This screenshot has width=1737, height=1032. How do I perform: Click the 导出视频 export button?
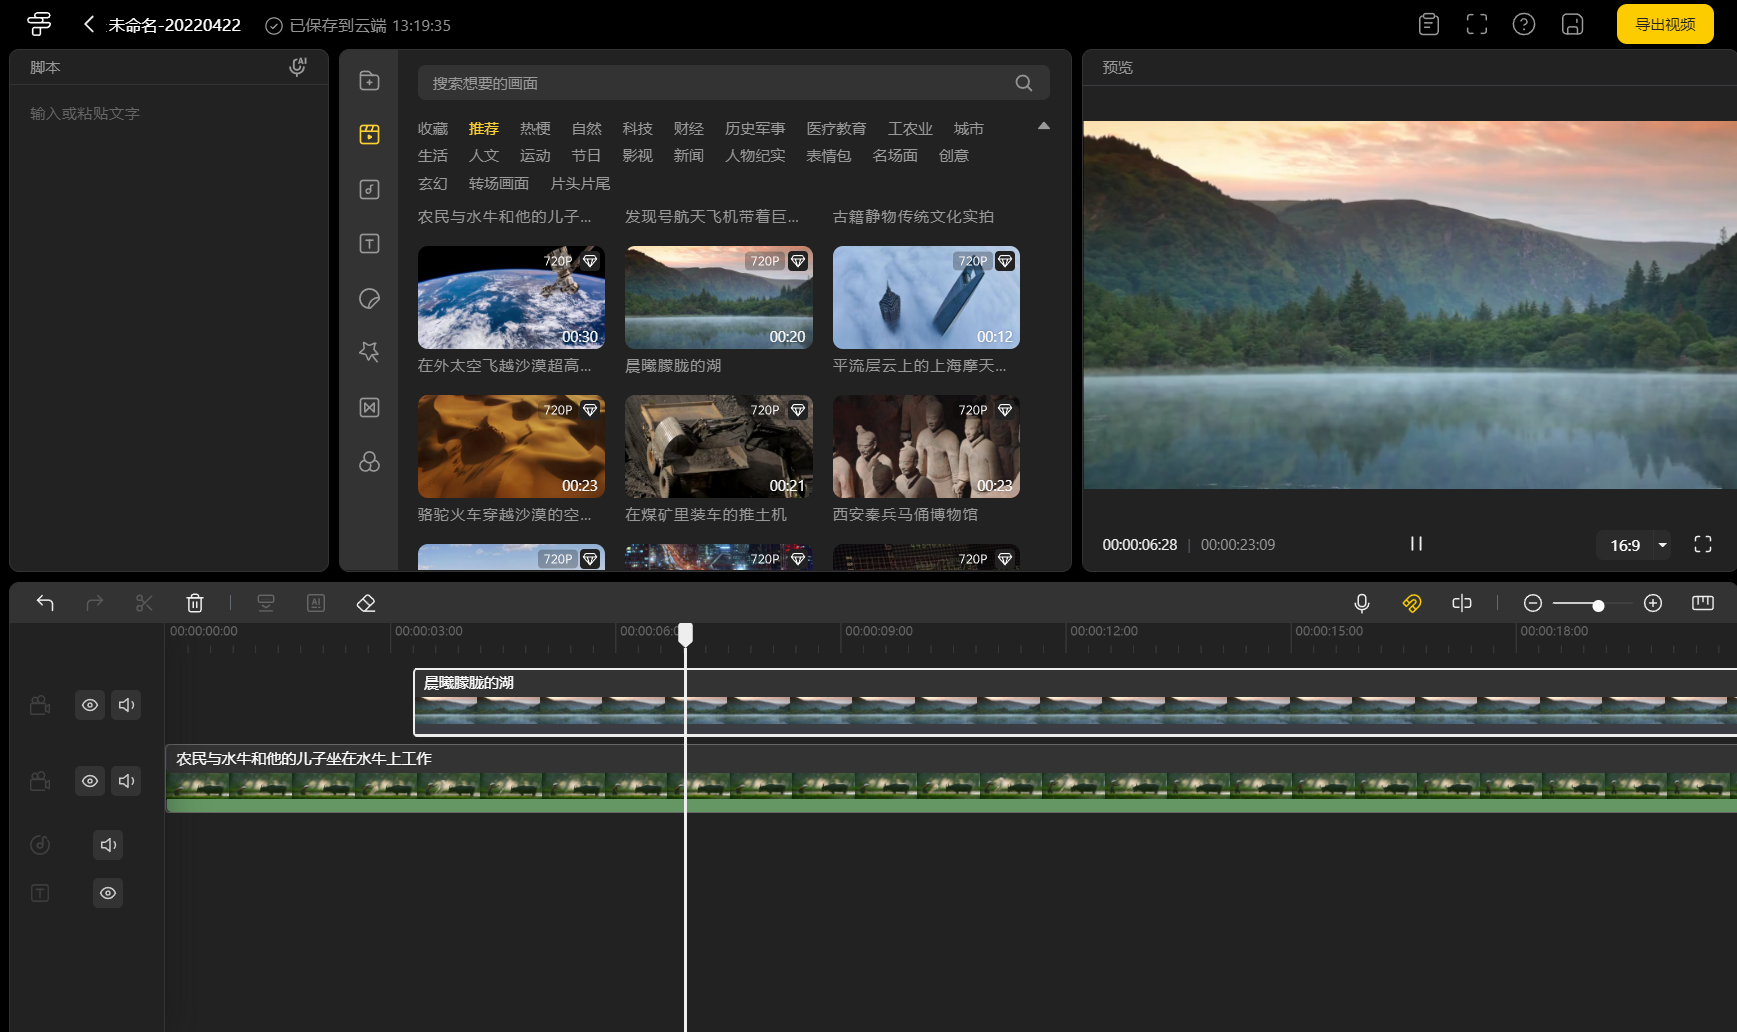pos(1665,24)
